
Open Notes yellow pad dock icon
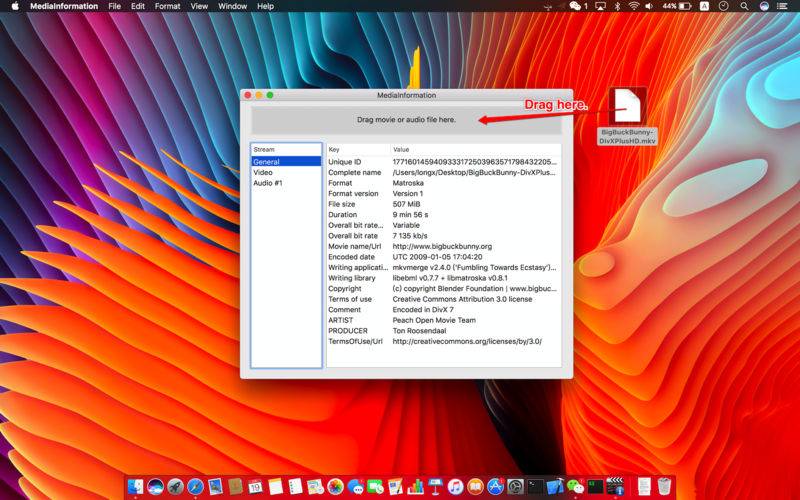[276, 486]
